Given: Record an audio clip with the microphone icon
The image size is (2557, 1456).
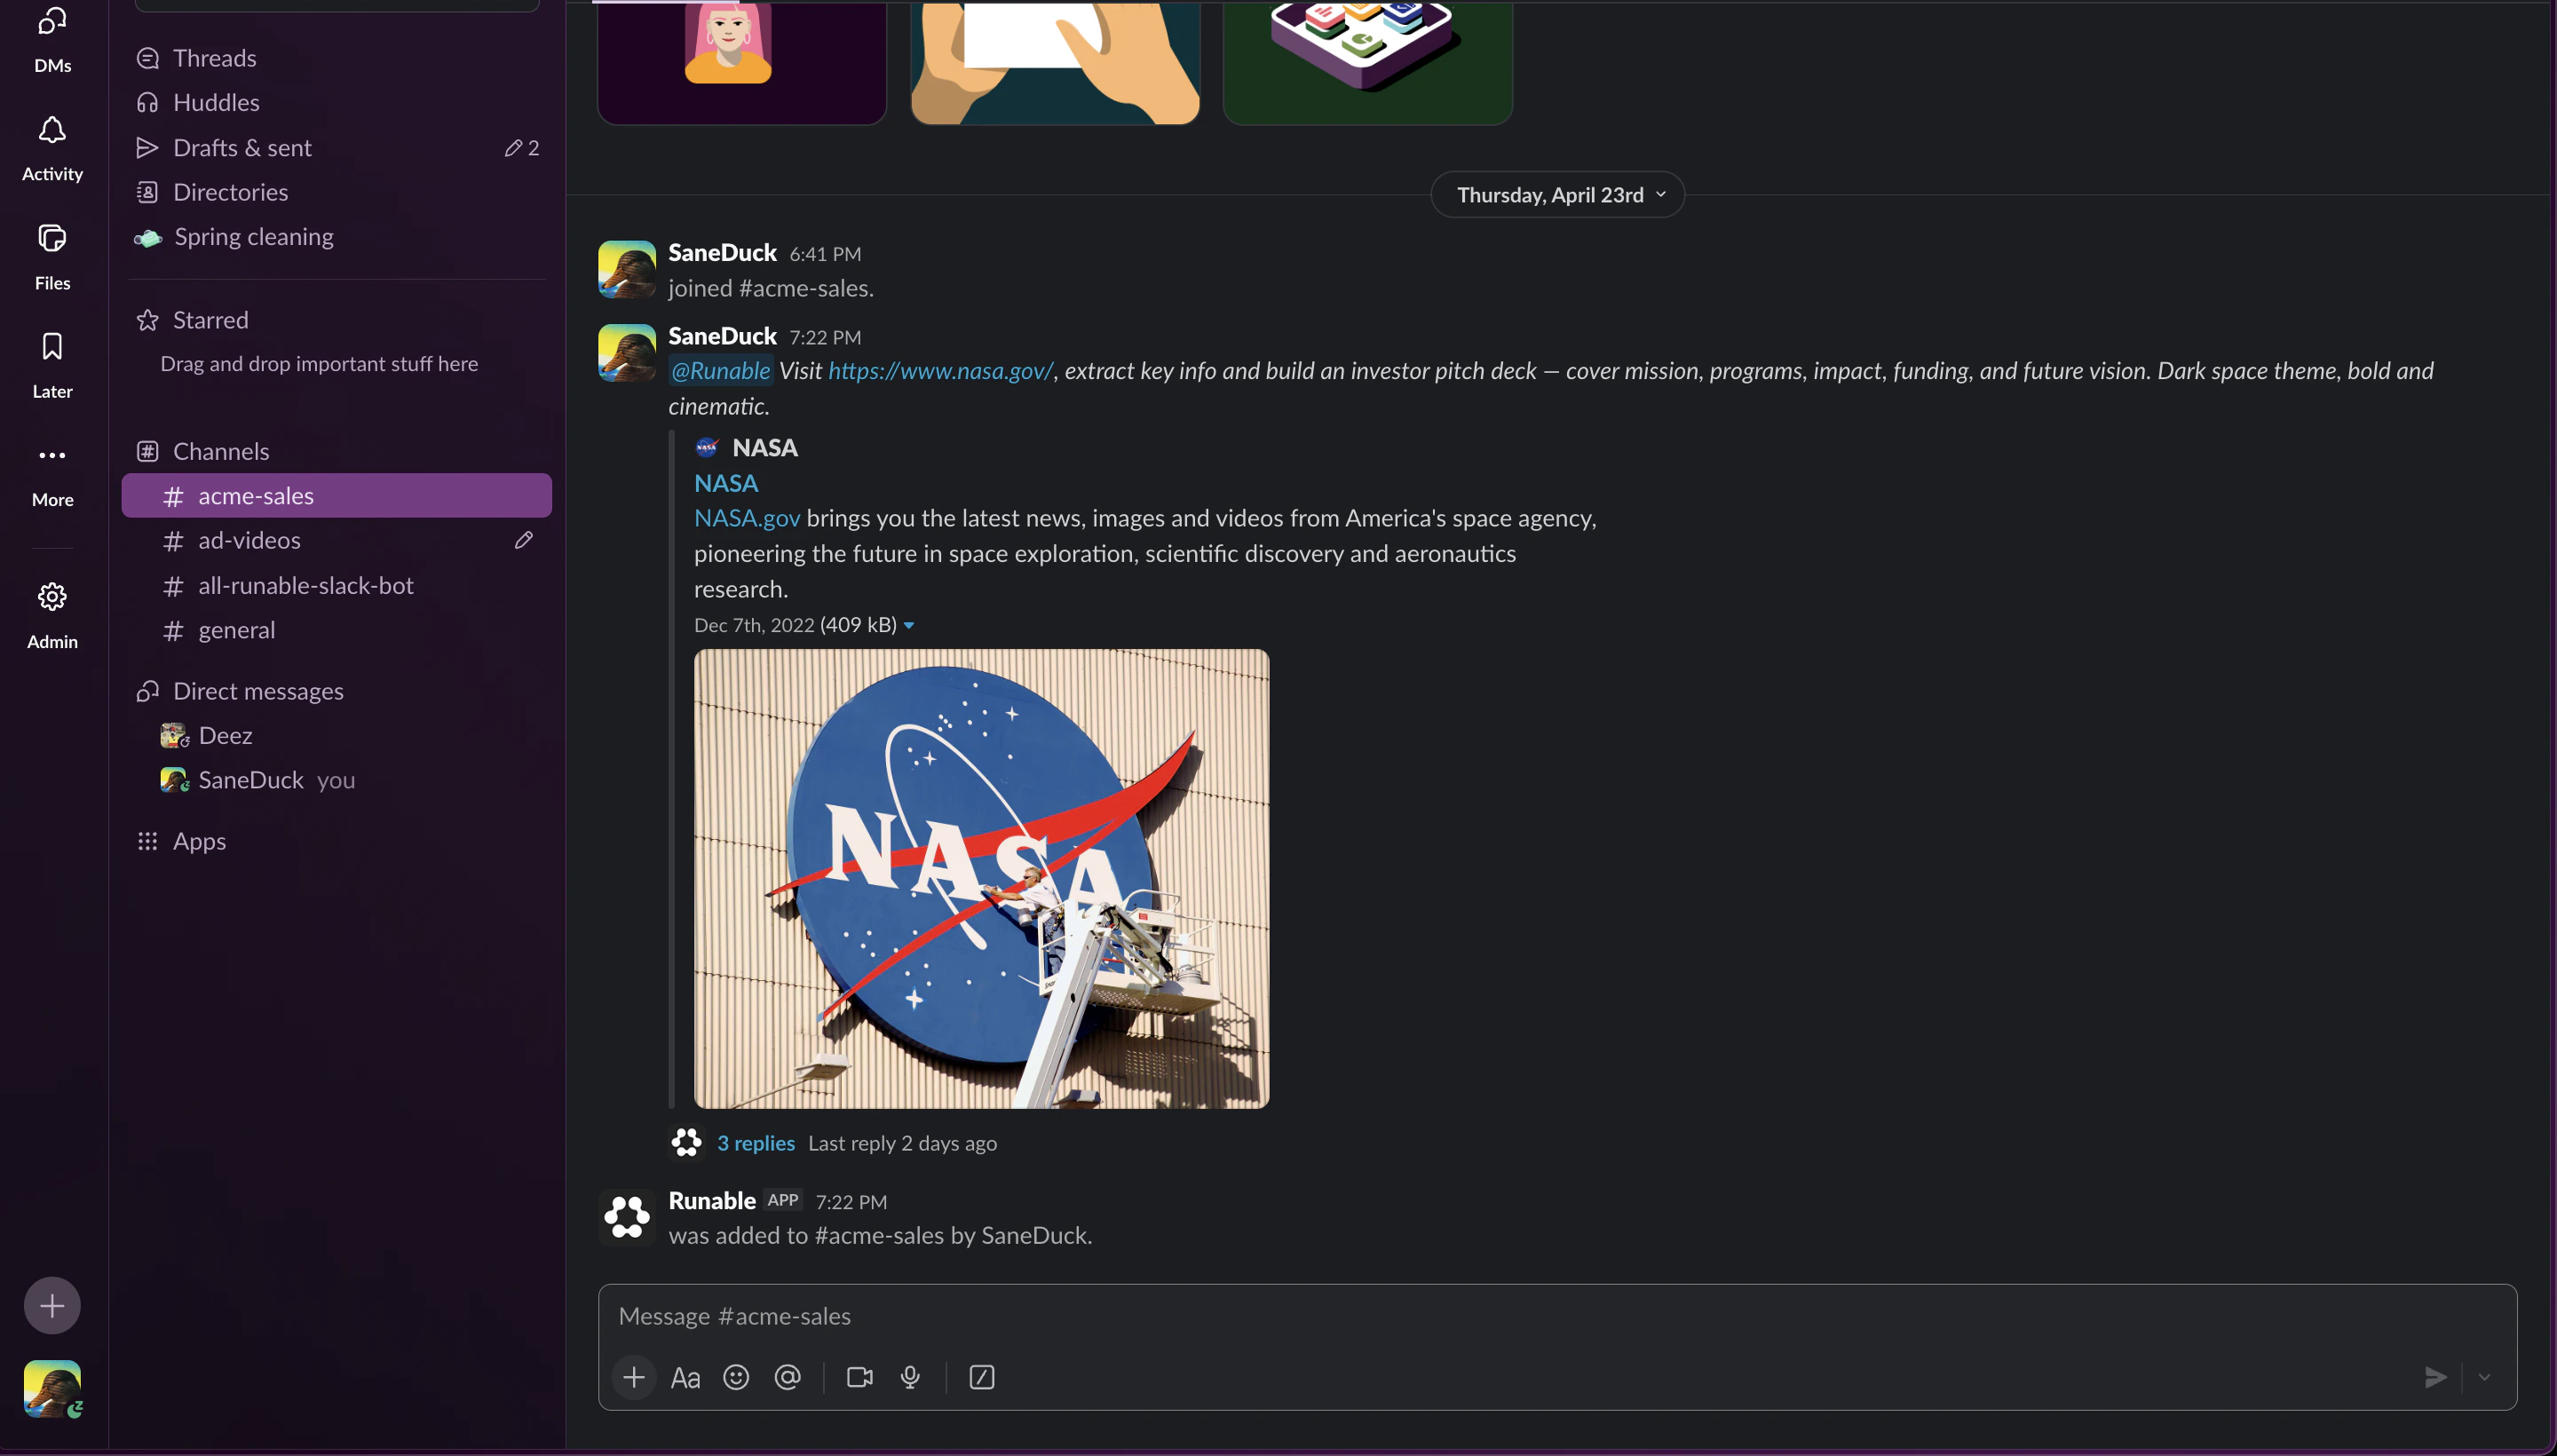Looking at the screenshot, I should pos(910,1377).
